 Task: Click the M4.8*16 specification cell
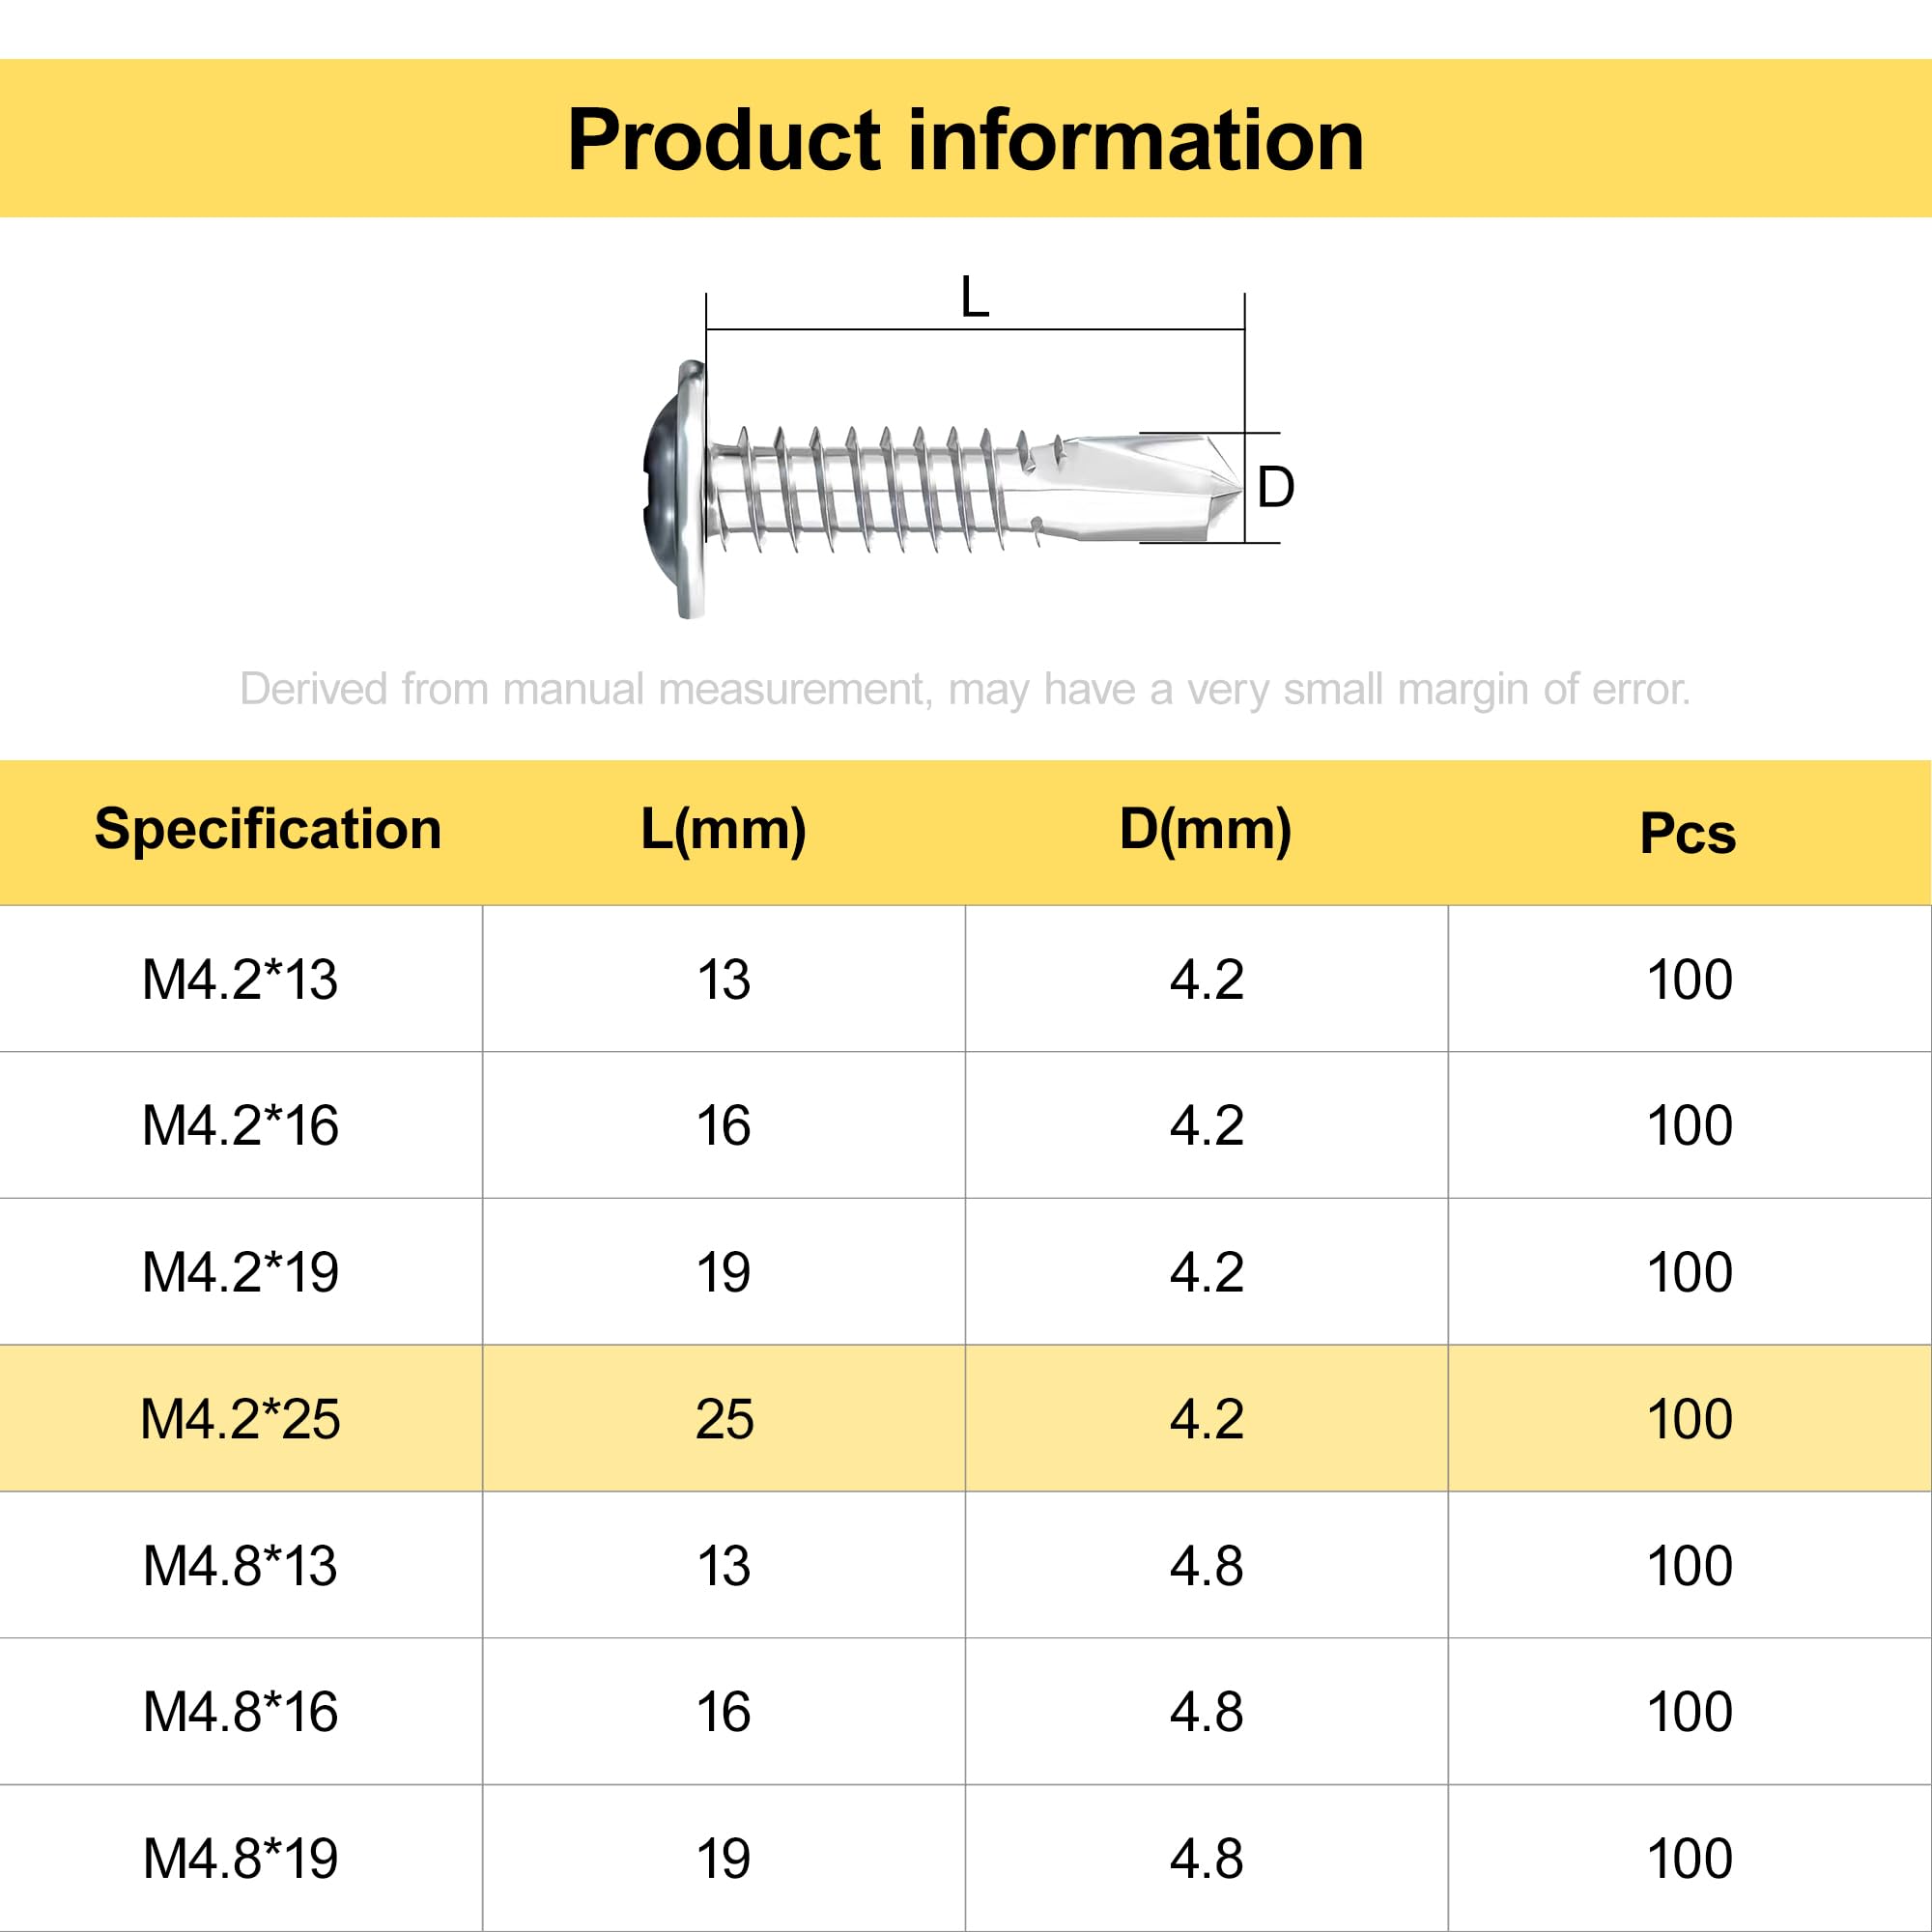[241, 1712]
